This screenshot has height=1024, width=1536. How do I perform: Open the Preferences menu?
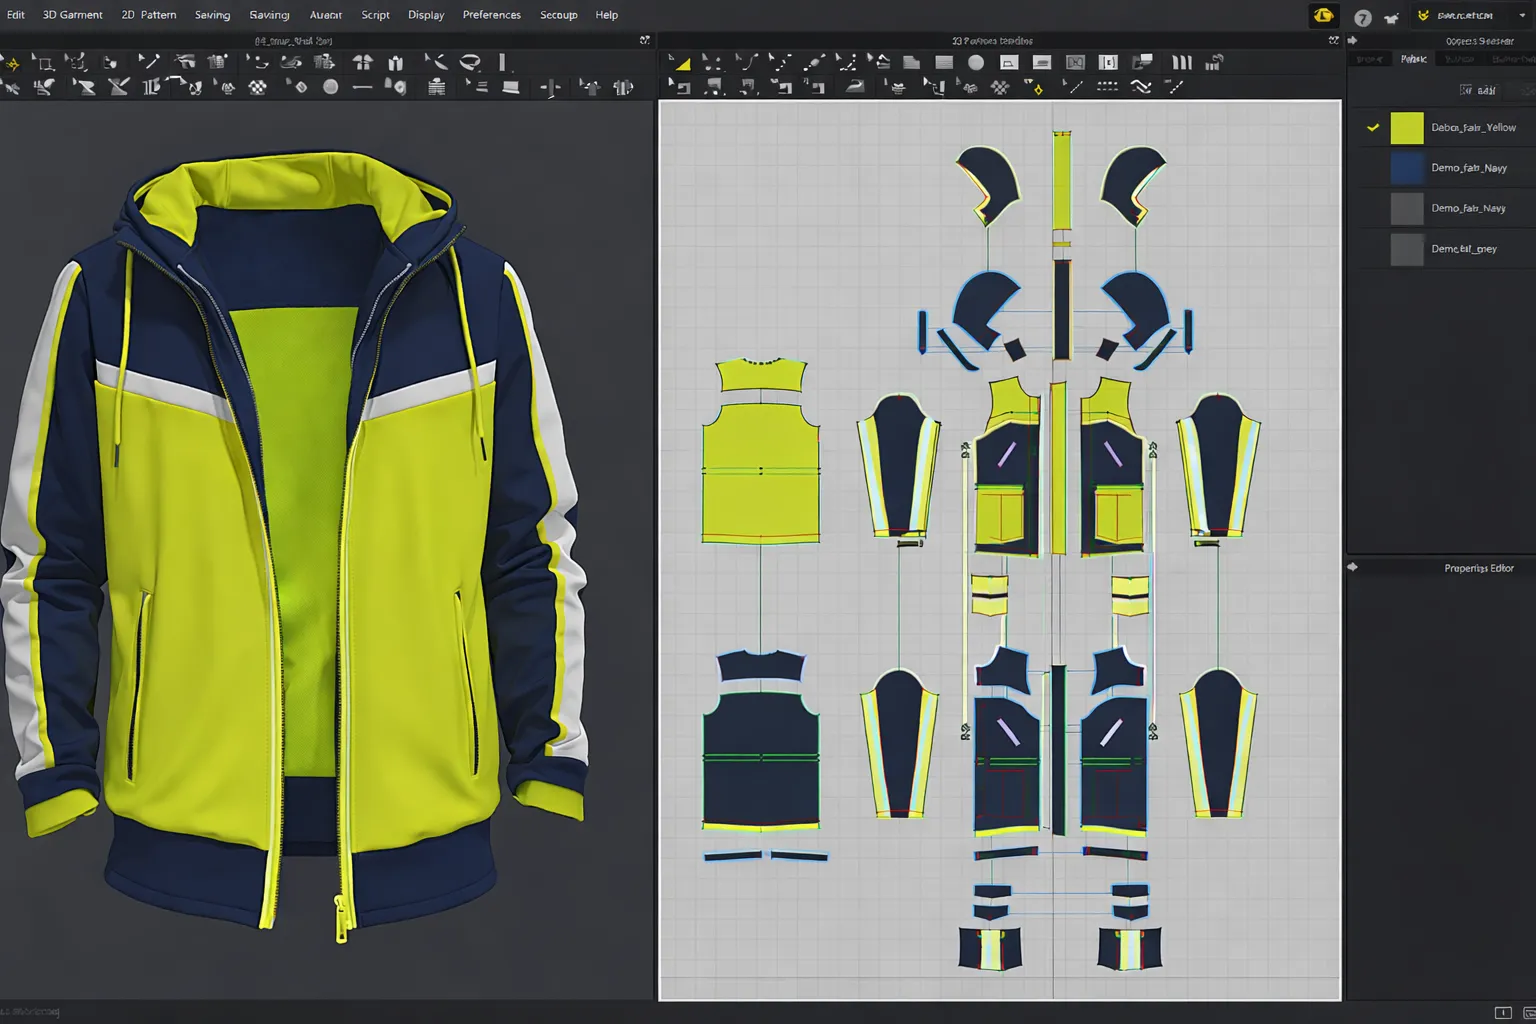click(x=491, y=15)
